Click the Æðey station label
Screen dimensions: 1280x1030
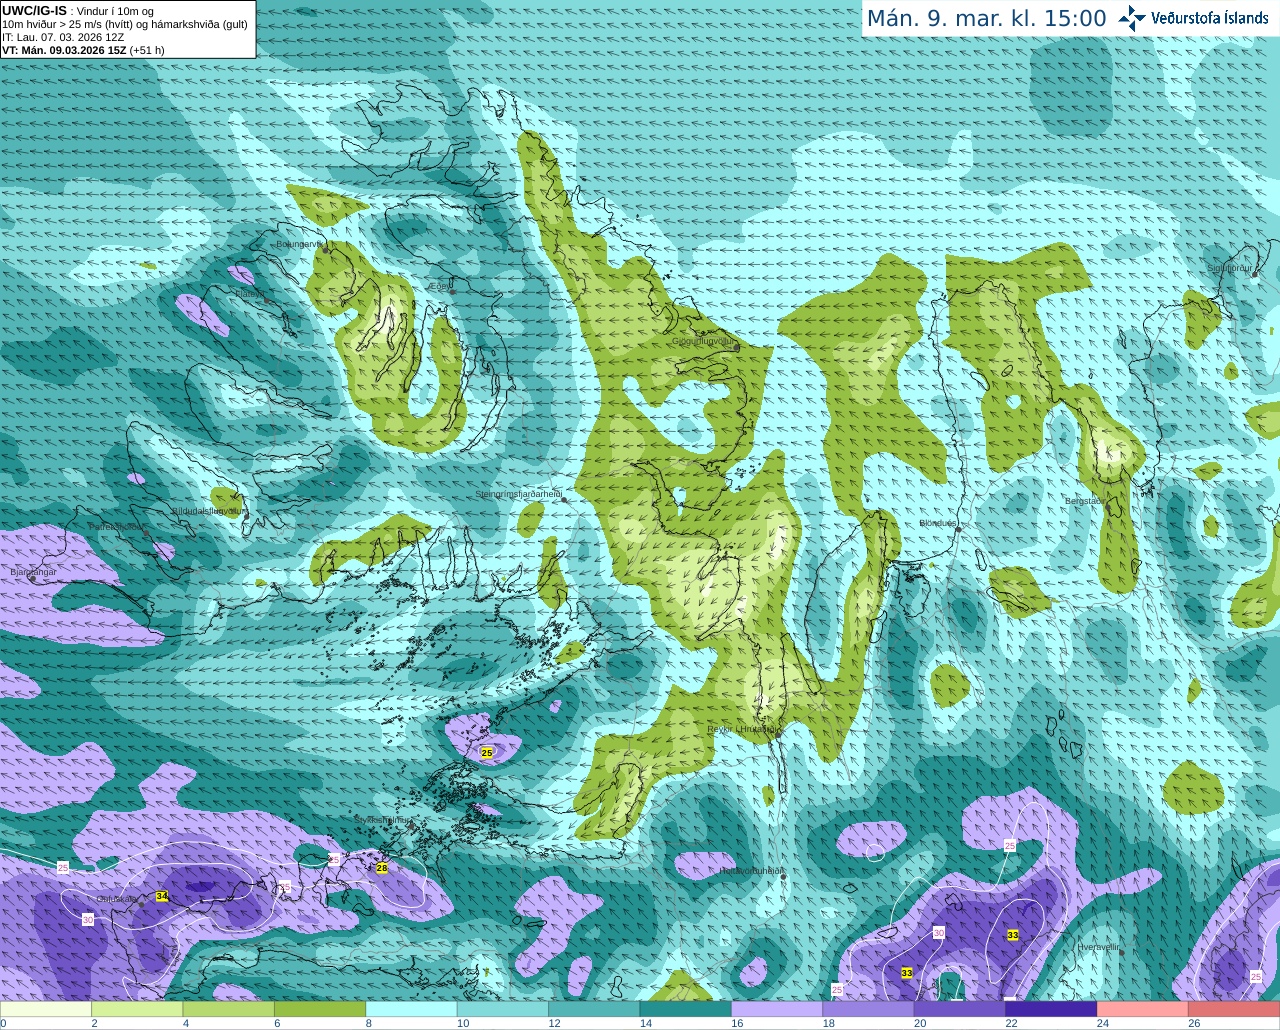coord(440,286)
